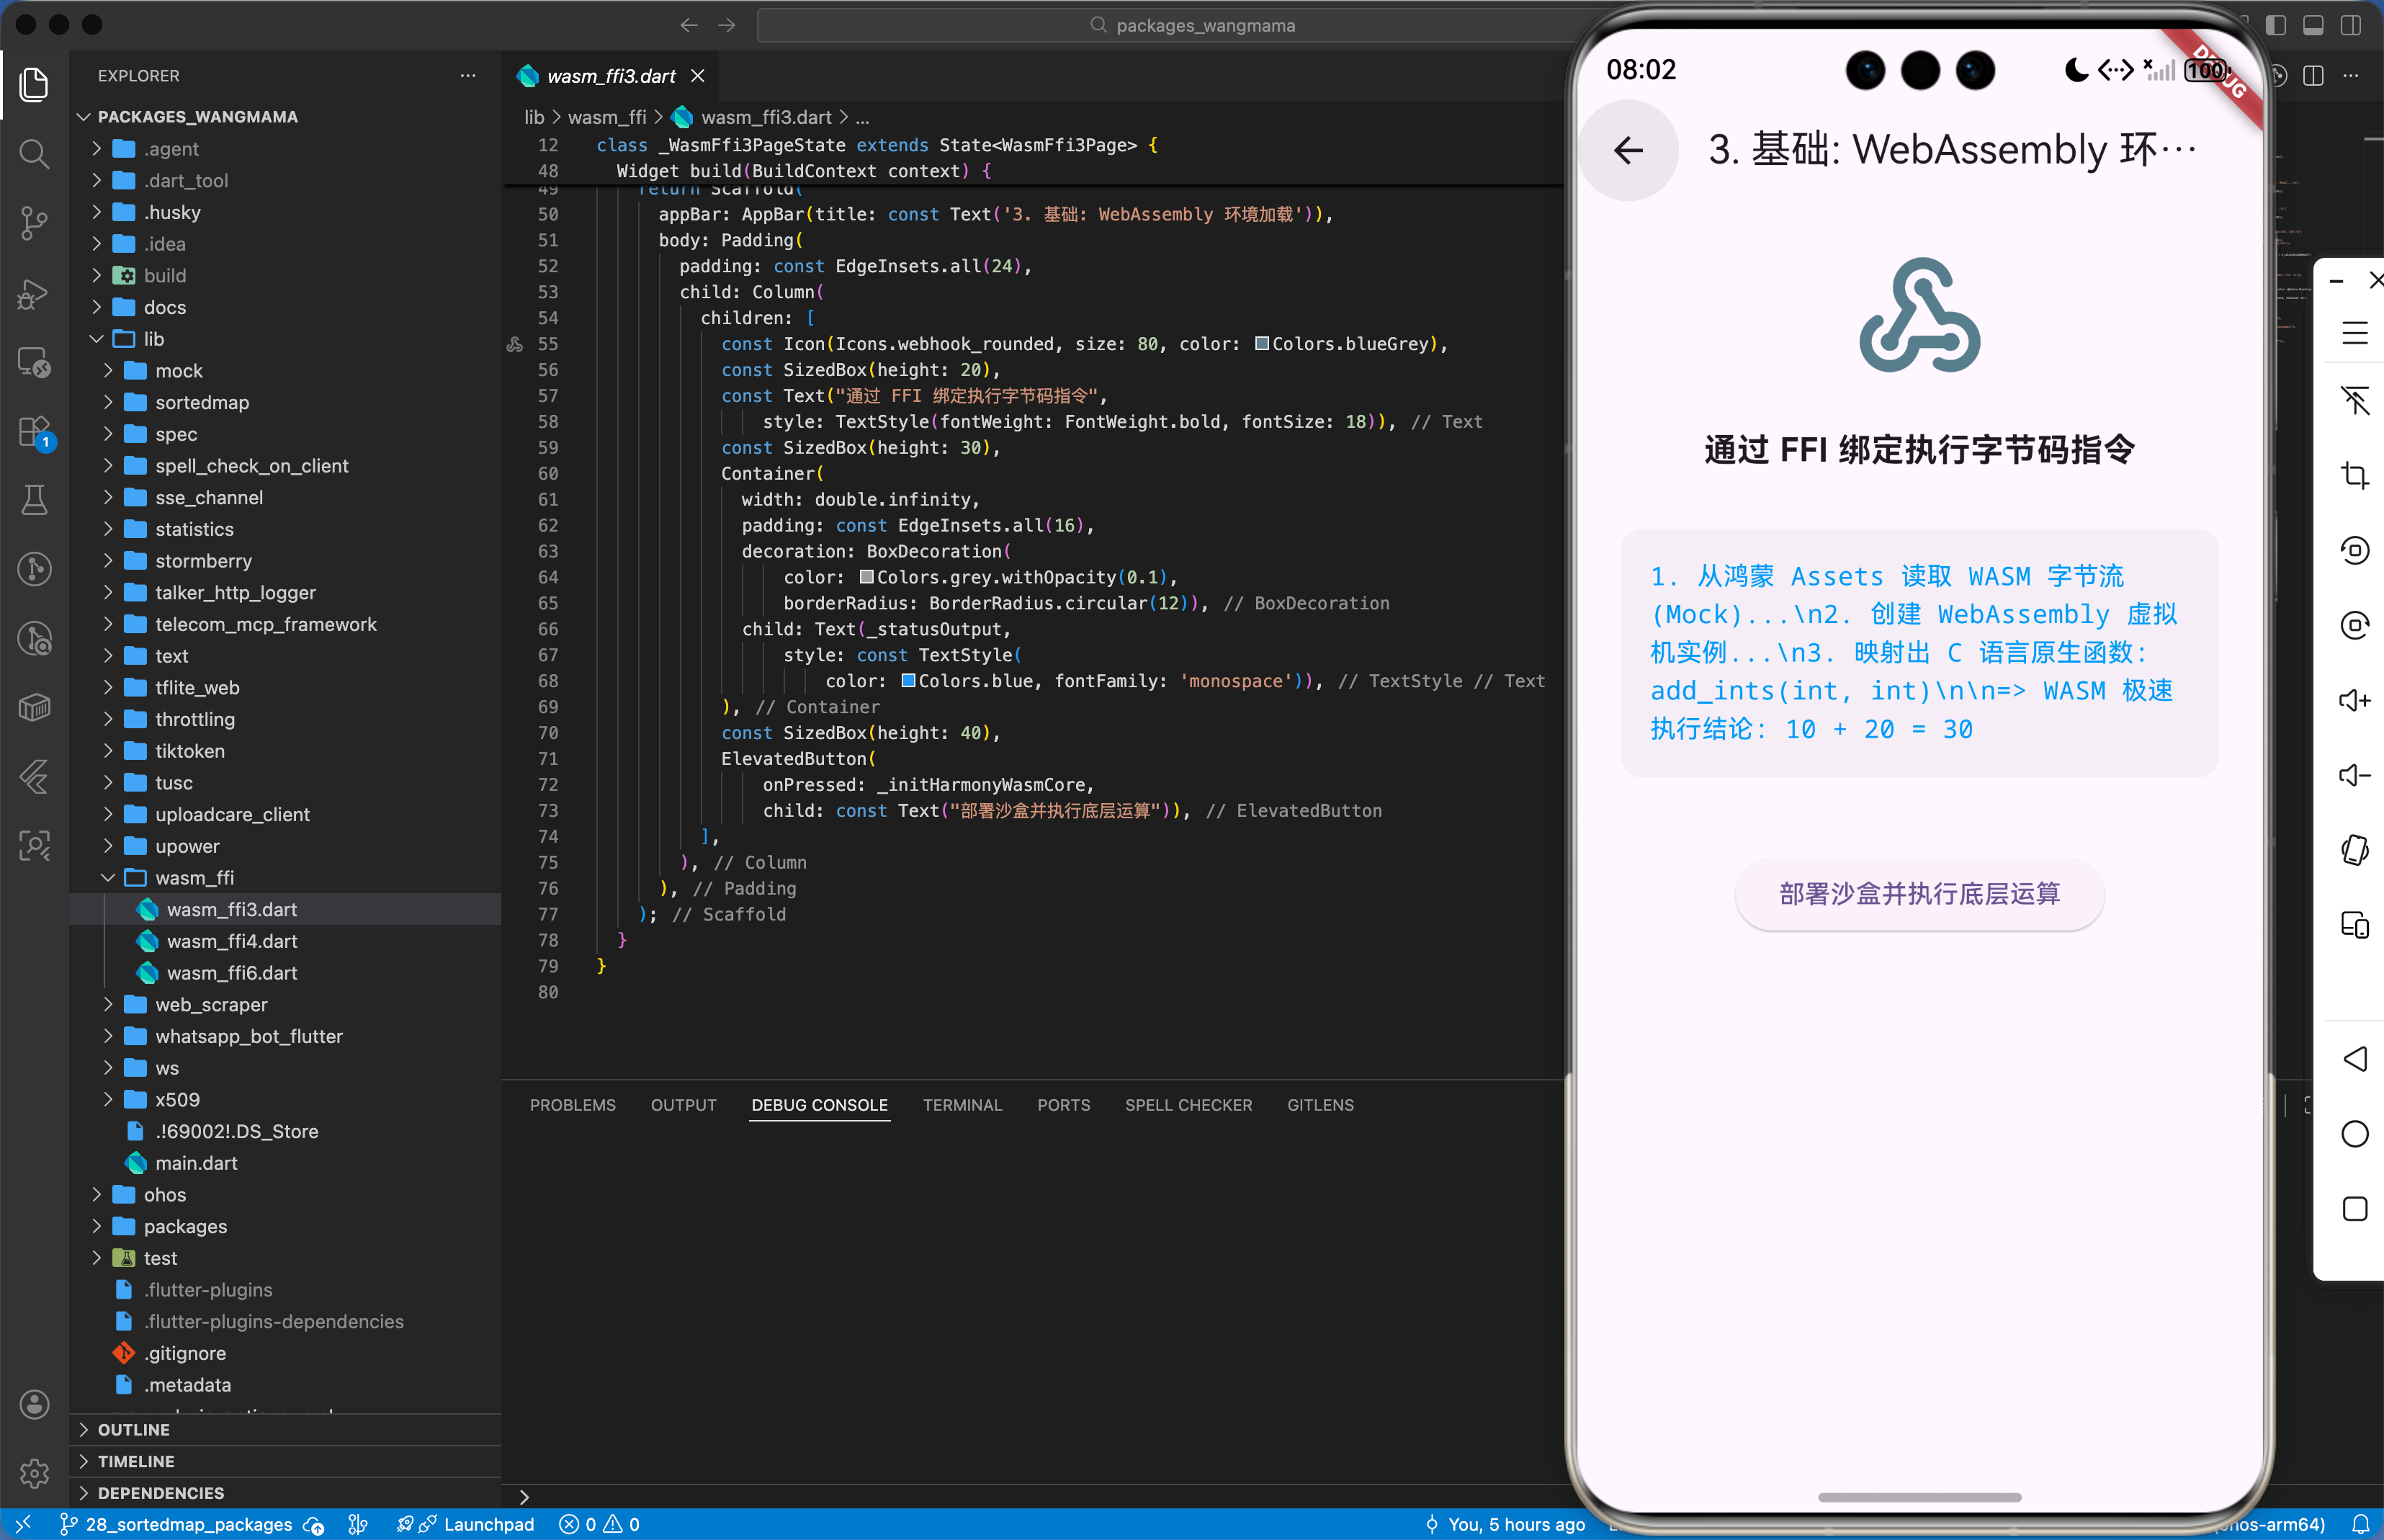
Task: Click Colors.blue color swatch in code
Action: coord(908,681)
